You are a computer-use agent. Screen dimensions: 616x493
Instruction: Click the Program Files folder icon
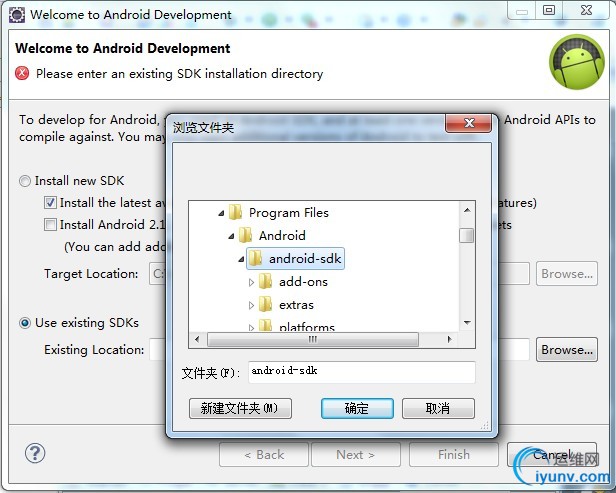pyautogui.click(x=235, y=212)
